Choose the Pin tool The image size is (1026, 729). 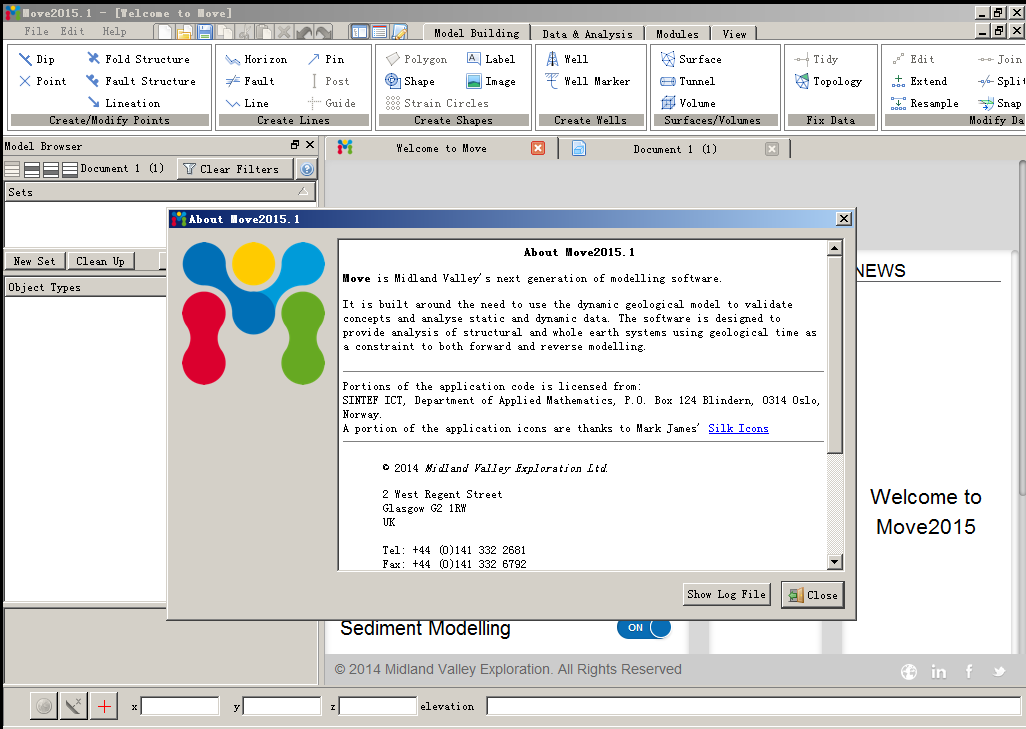coord(325,60)
